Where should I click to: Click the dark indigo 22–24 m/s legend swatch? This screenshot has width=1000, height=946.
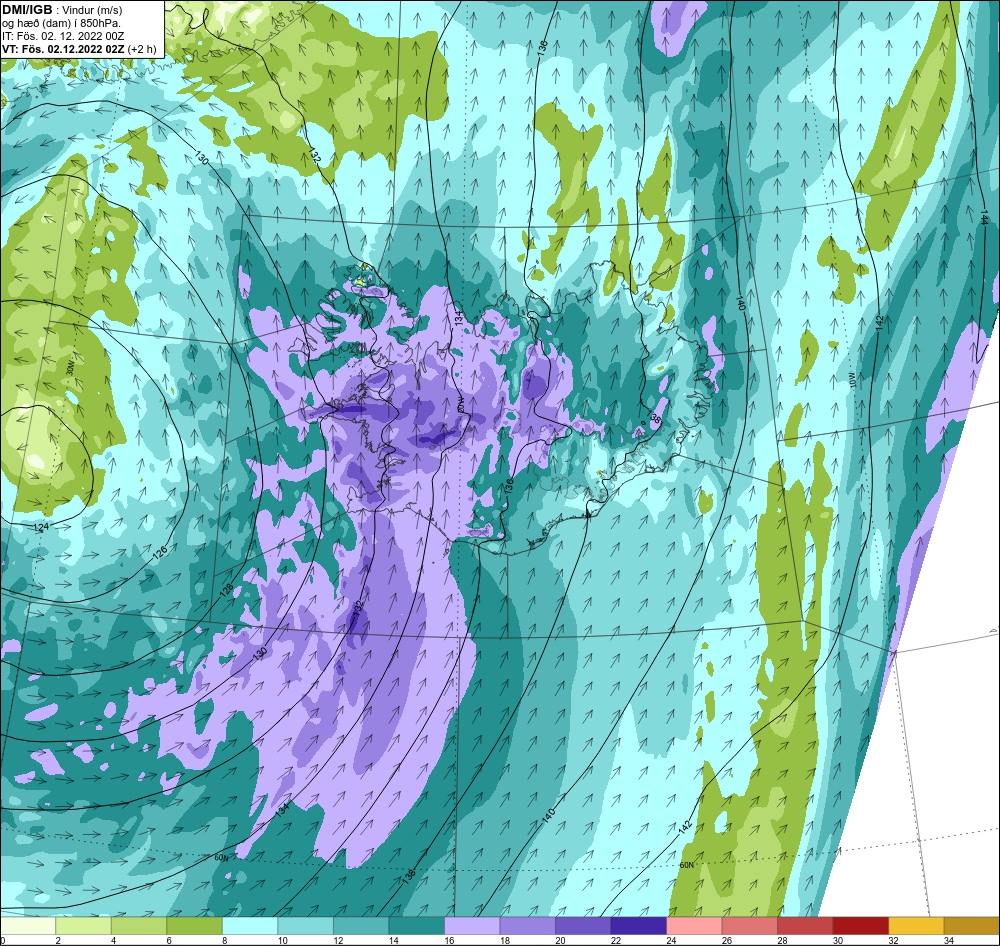(x=638, y=926)
